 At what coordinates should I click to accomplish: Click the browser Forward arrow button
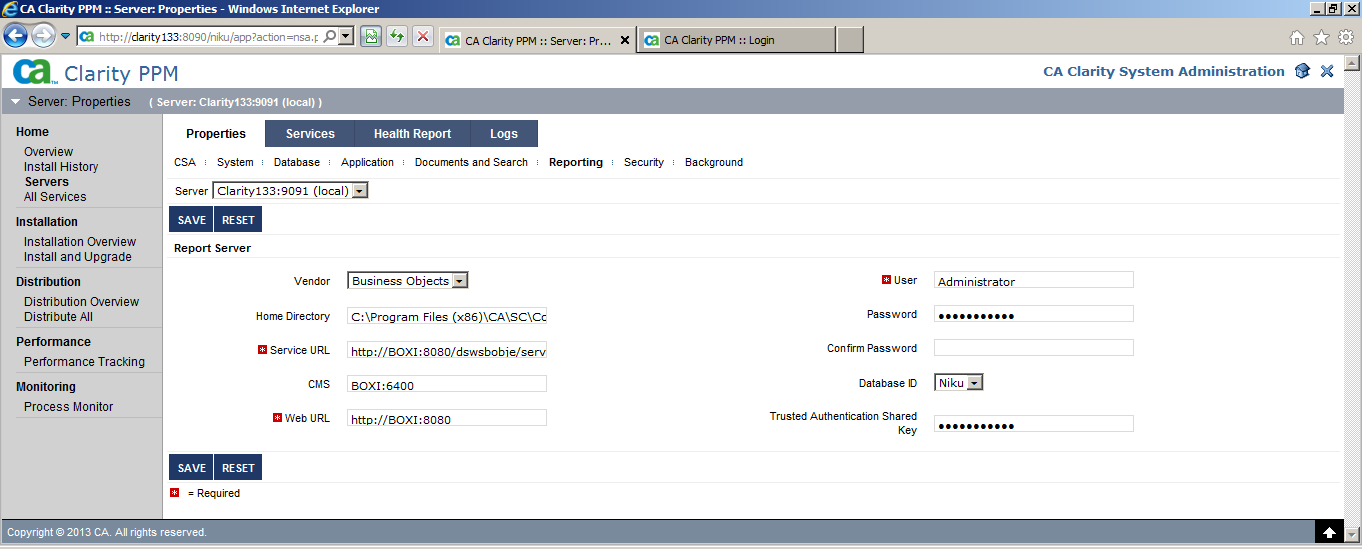click(x=43, y=37)
